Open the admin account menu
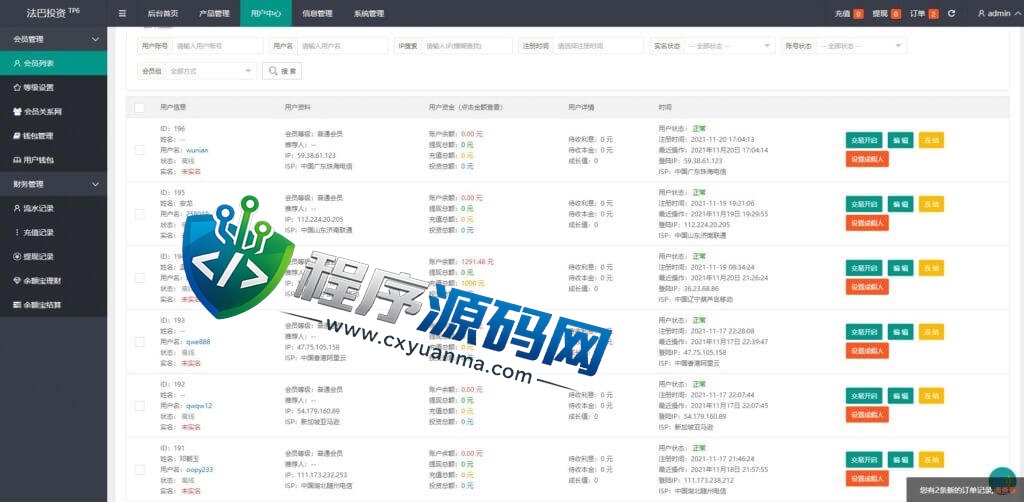The width and height of the screenshot is (1024, 502). (x=997, y=13)
